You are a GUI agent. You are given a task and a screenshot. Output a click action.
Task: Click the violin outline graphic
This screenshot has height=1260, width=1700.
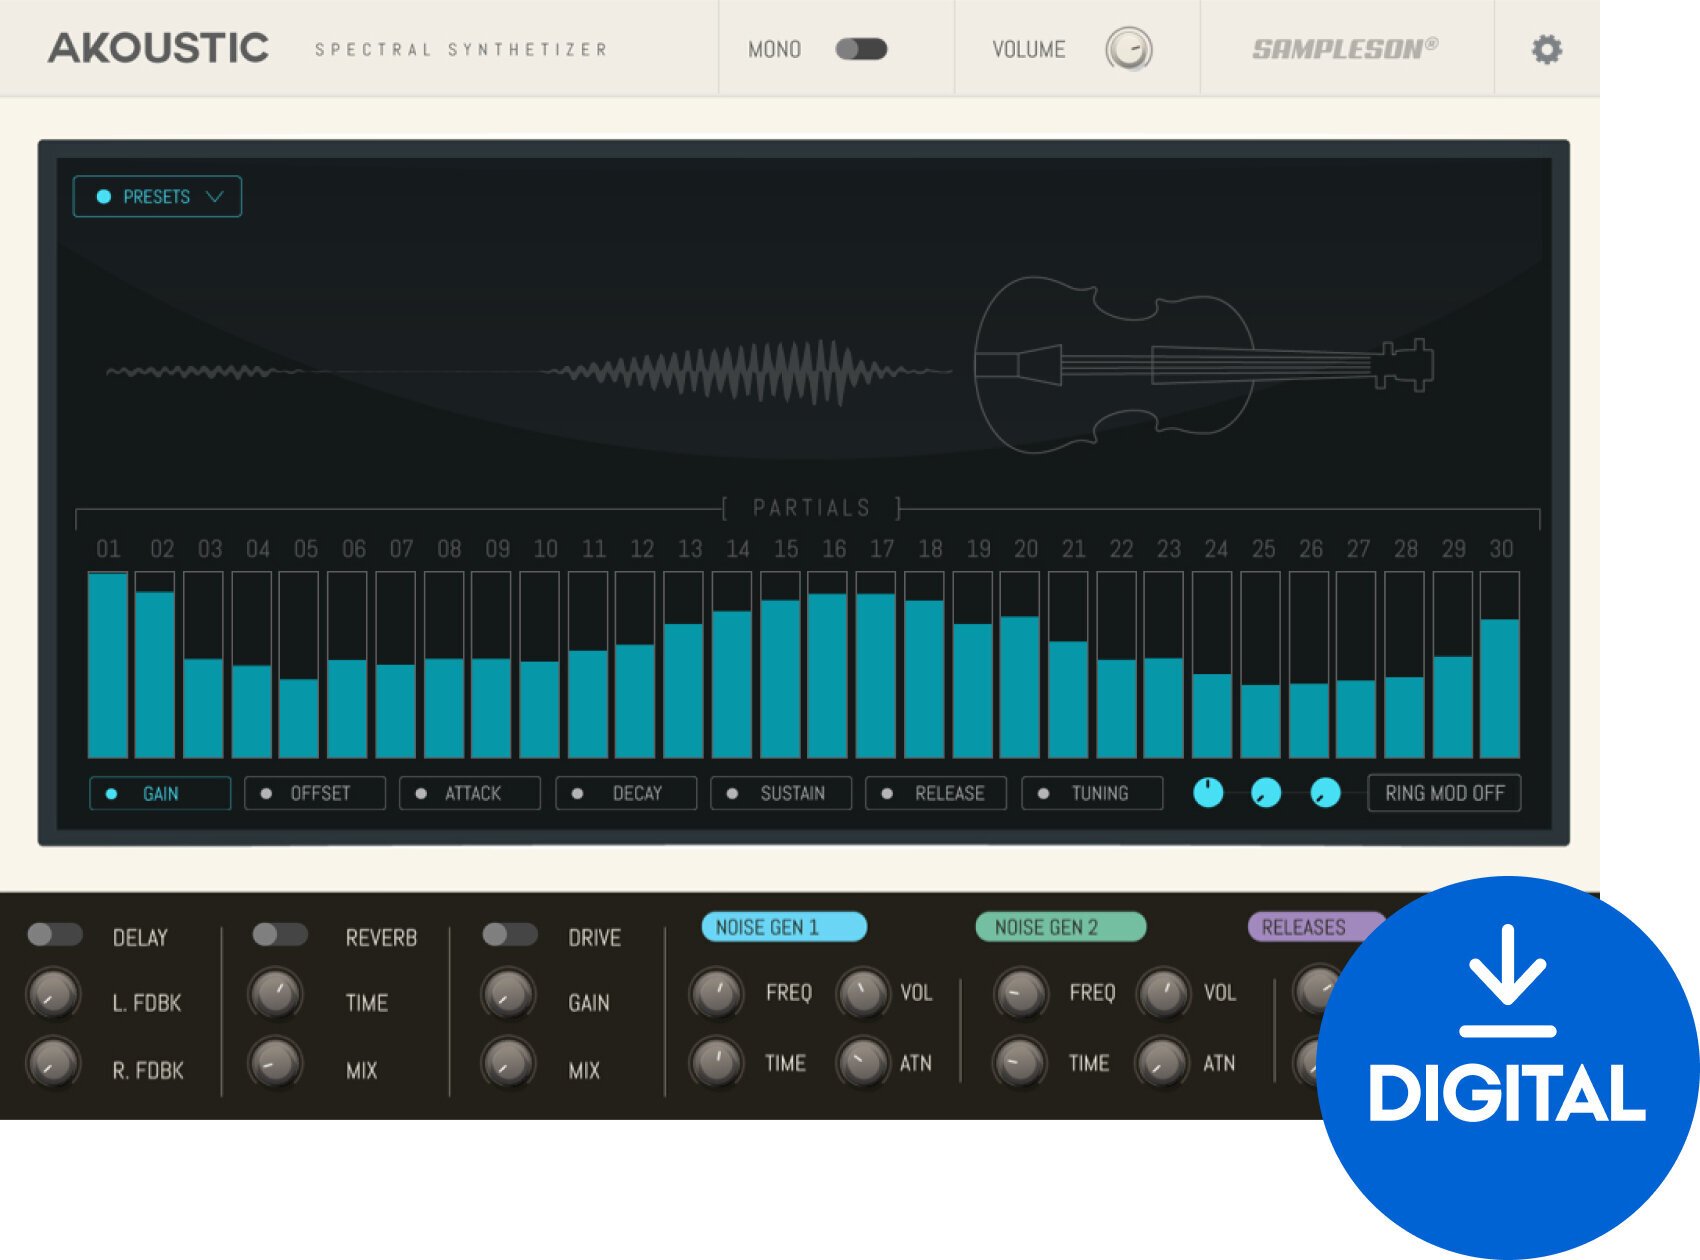coord(1204,365)
